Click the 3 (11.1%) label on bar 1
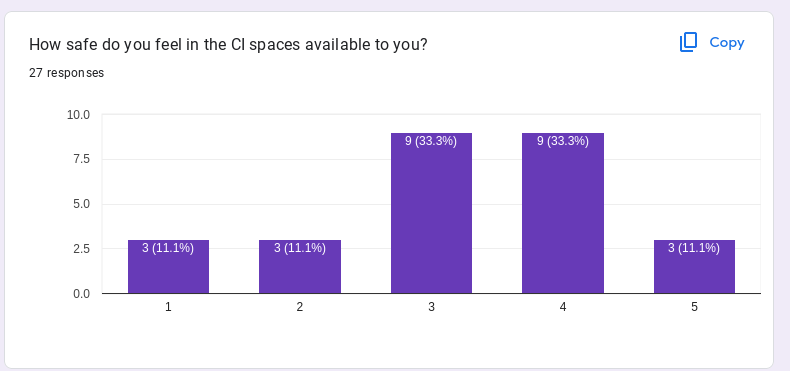The image size is (790, 371). point(168,248)
